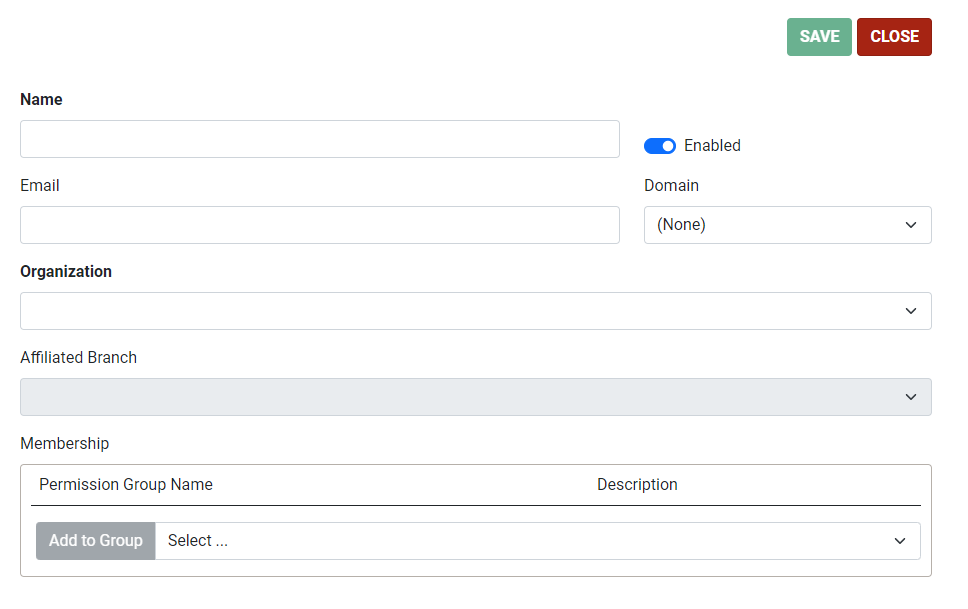
Task: Click the chevron arrow in Select ... field
Action: coord(900,541)
